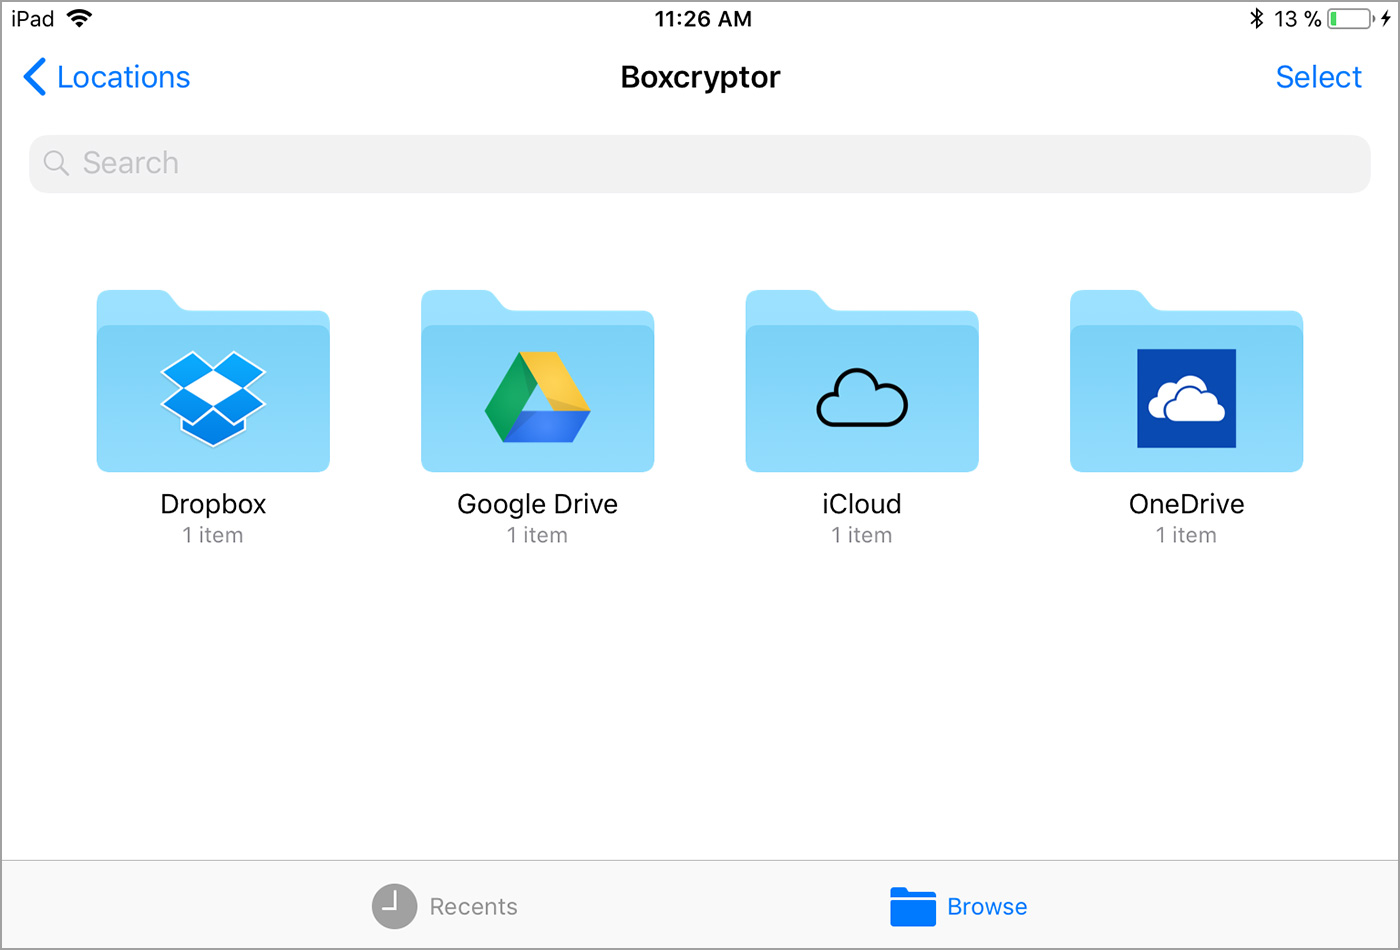1400x950 pixels.
Task: Click the iCloud folder name label
Action: coord(862,504)
